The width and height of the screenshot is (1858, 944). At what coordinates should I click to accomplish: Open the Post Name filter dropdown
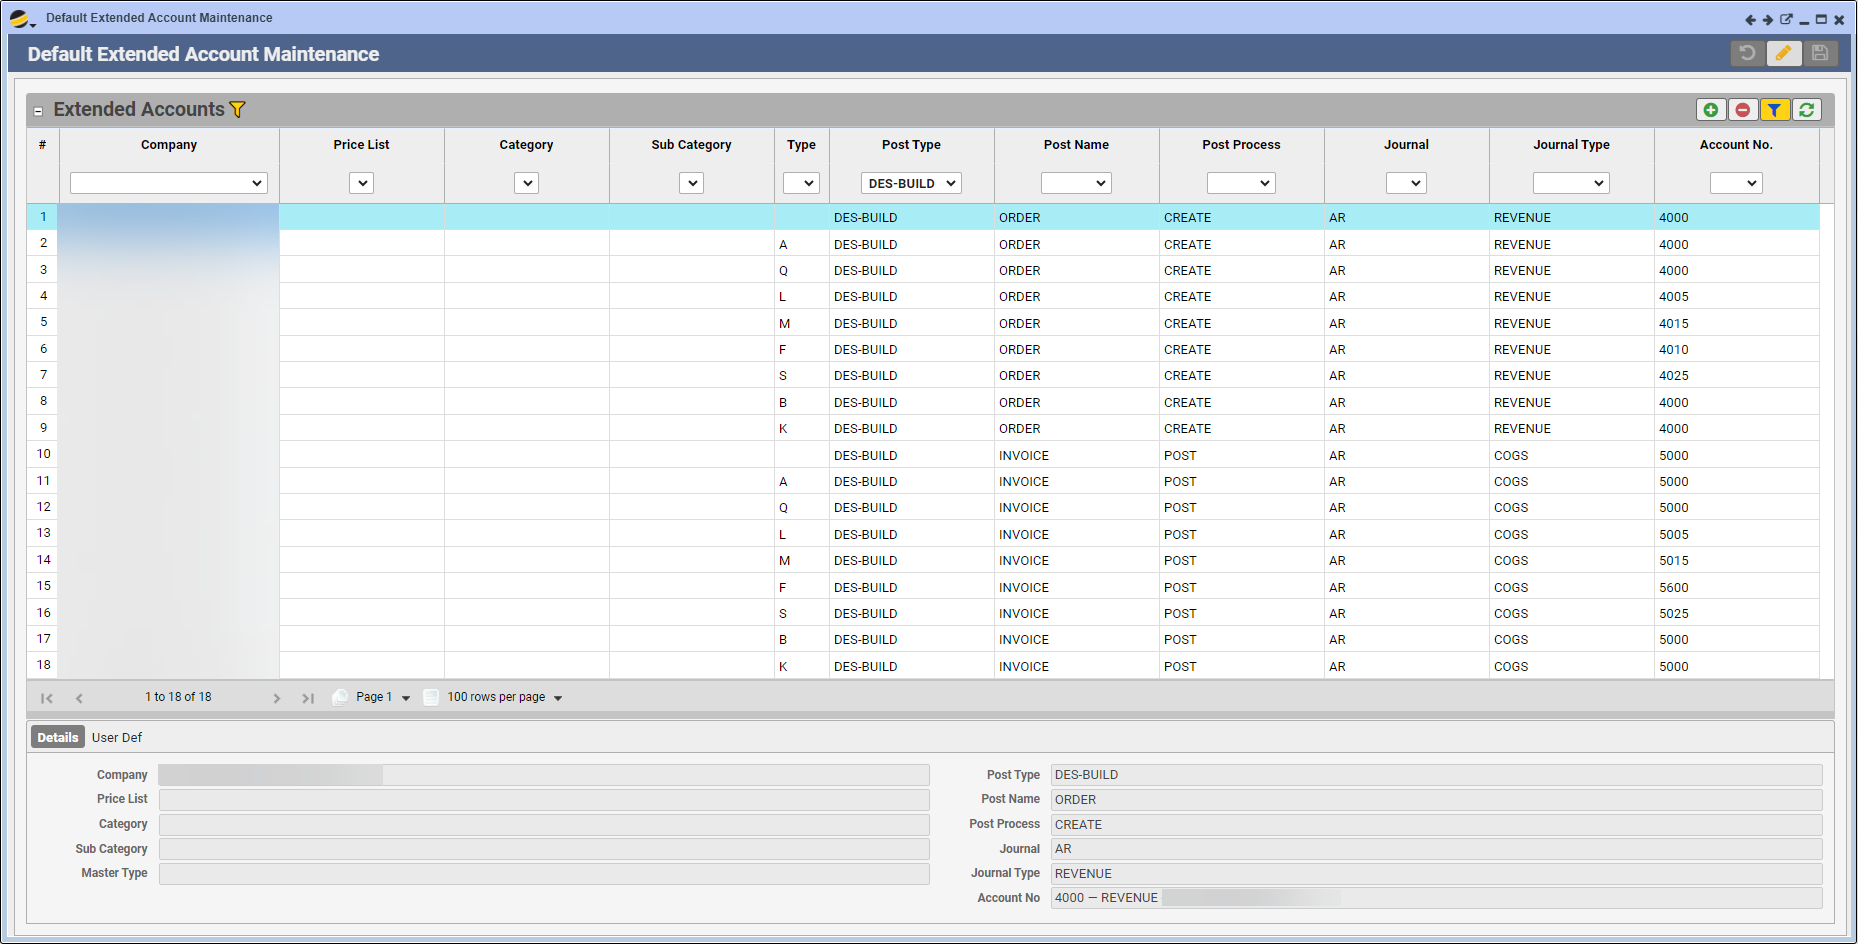(1077, 183)
